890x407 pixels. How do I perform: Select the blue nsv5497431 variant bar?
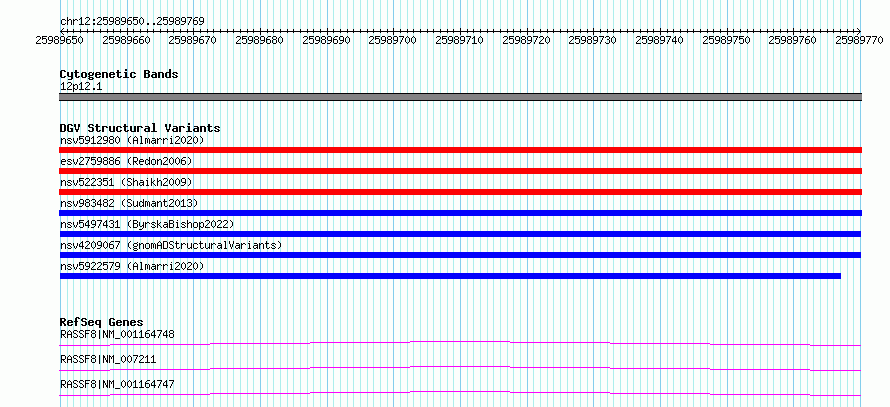click(x=460, y=234)
